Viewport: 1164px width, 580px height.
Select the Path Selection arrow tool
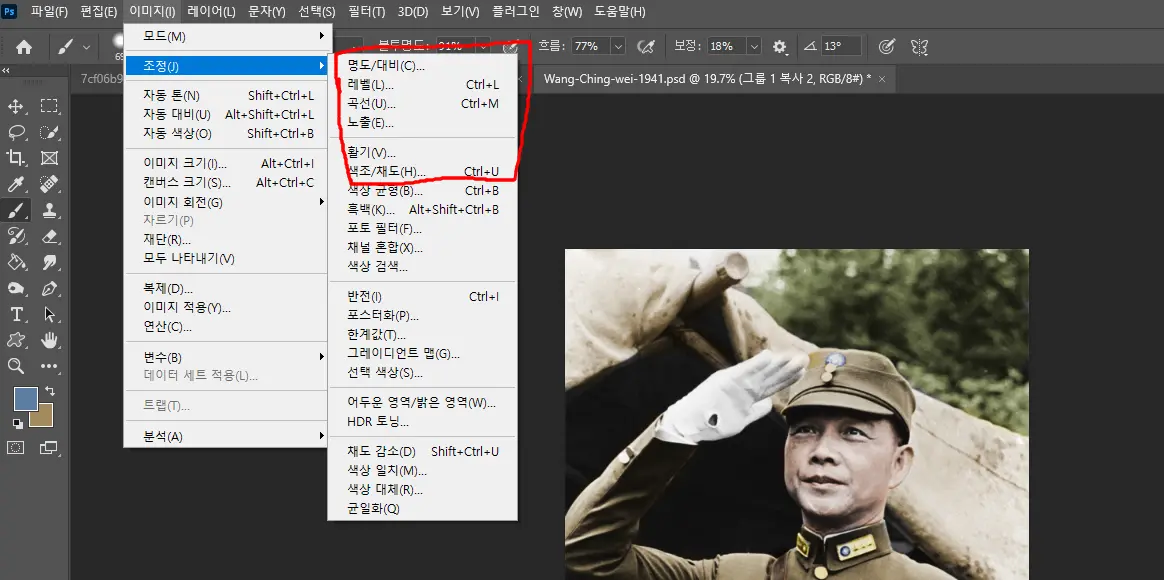pyautogui.click(x=49, y=314)
